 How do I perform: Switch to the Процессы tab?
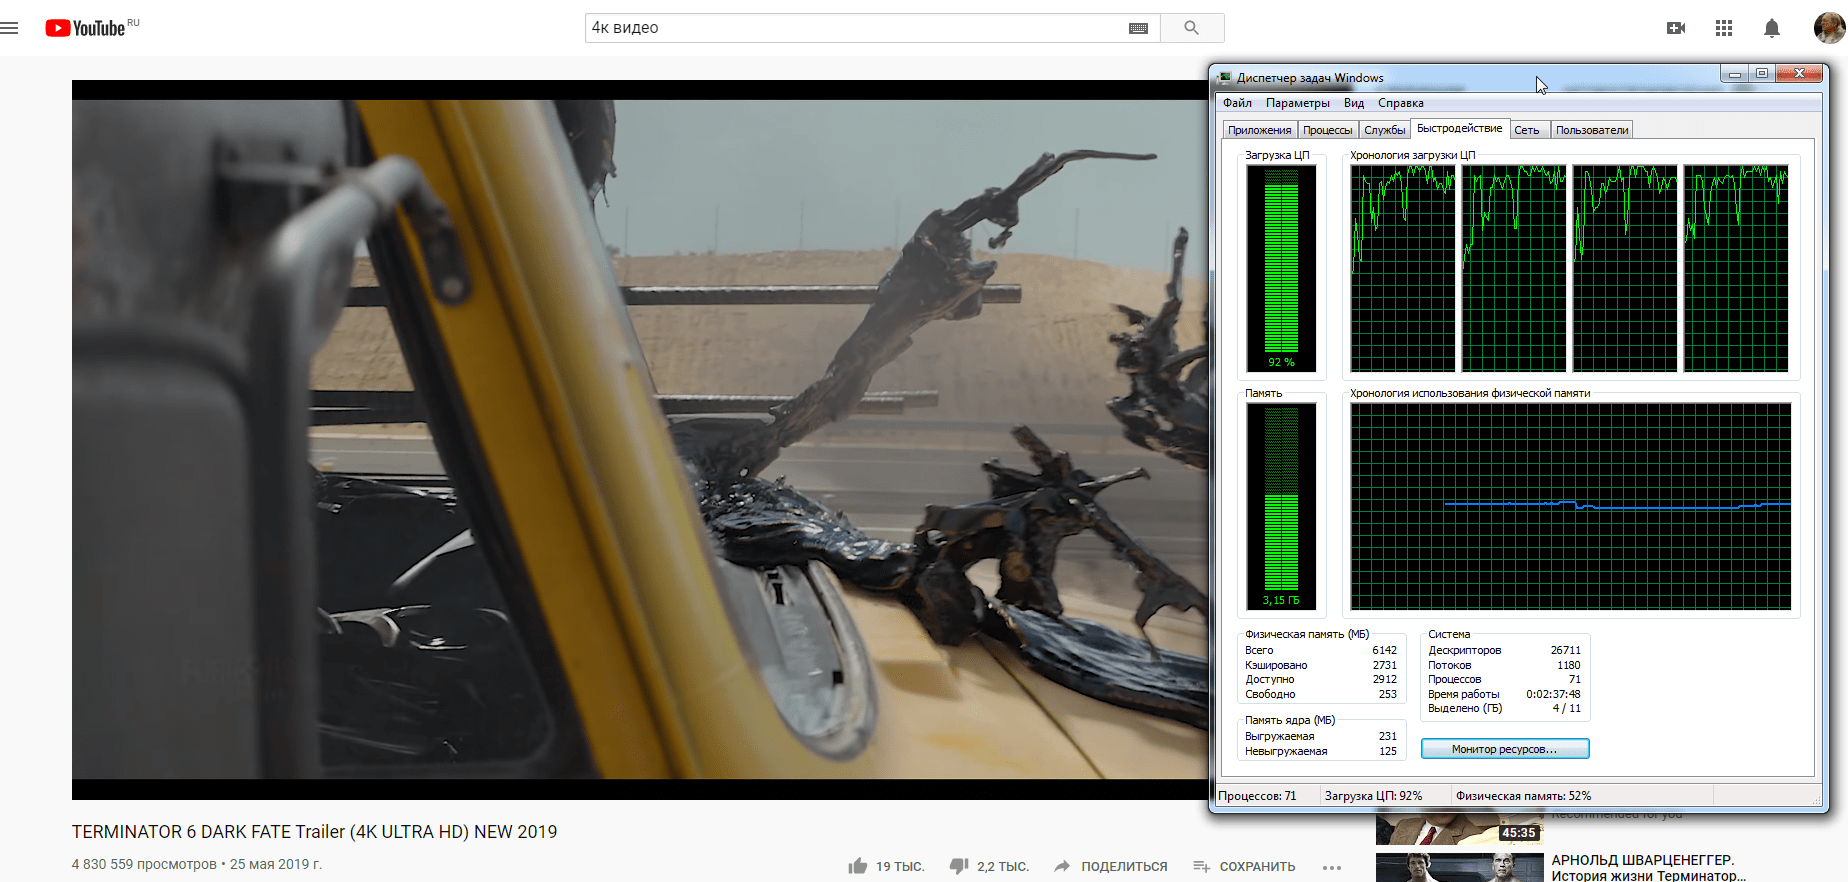(1327, 130)
